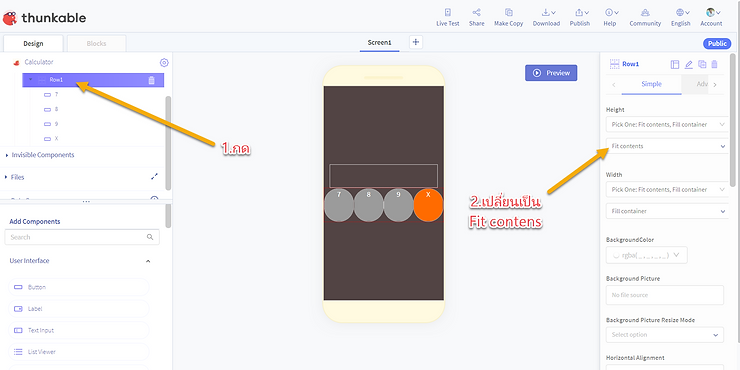Open Live Test from top toolbar
The width and height of the screenshot is (740, 370).
447,17
